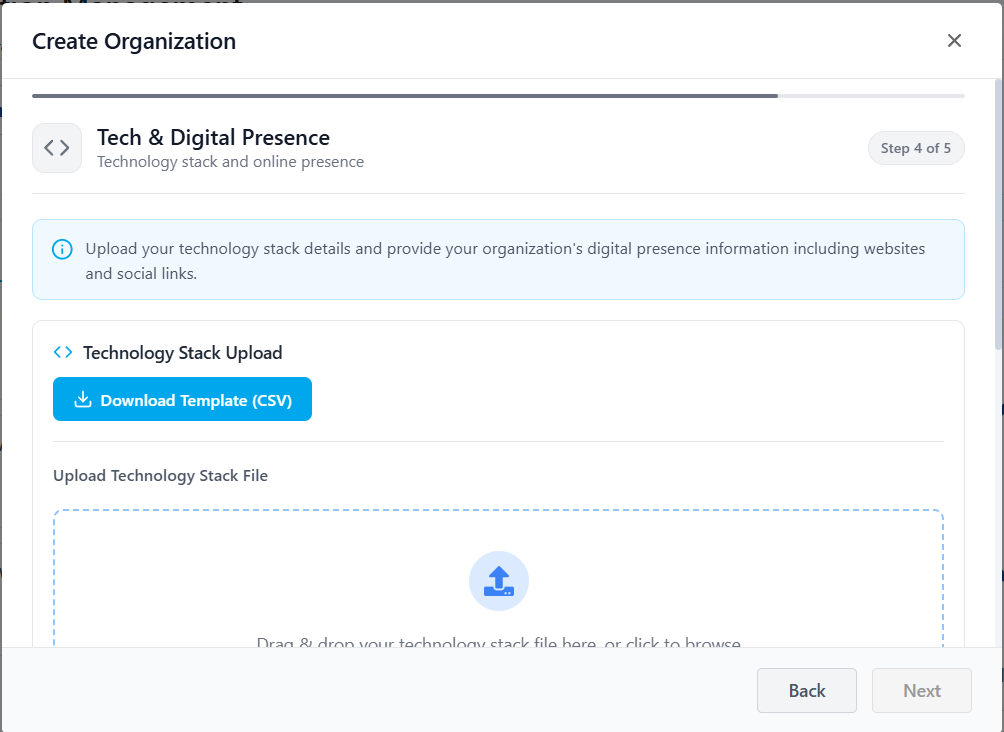Image resolution: width=1004 pixels, height=732 pixels.
Task: Click the upload instructions info text
Action: coord(505,261)
